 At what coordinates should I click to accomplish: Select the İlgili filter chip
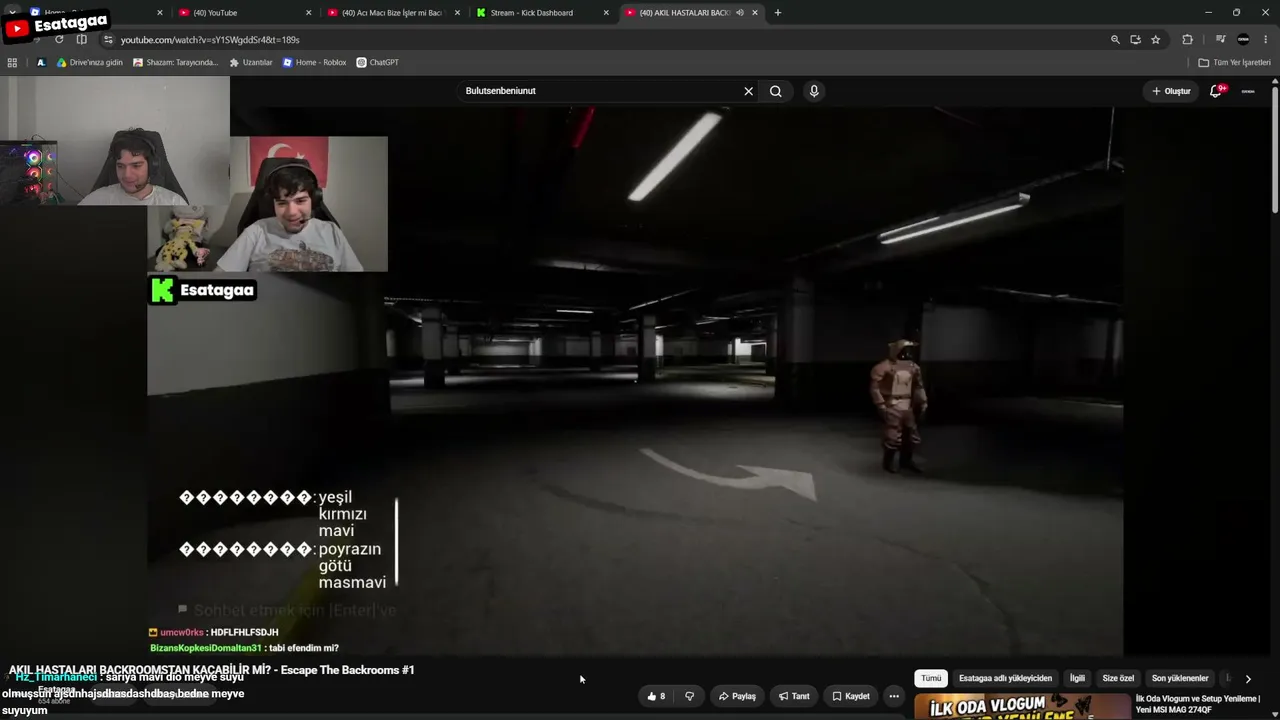pos(1077,678)
